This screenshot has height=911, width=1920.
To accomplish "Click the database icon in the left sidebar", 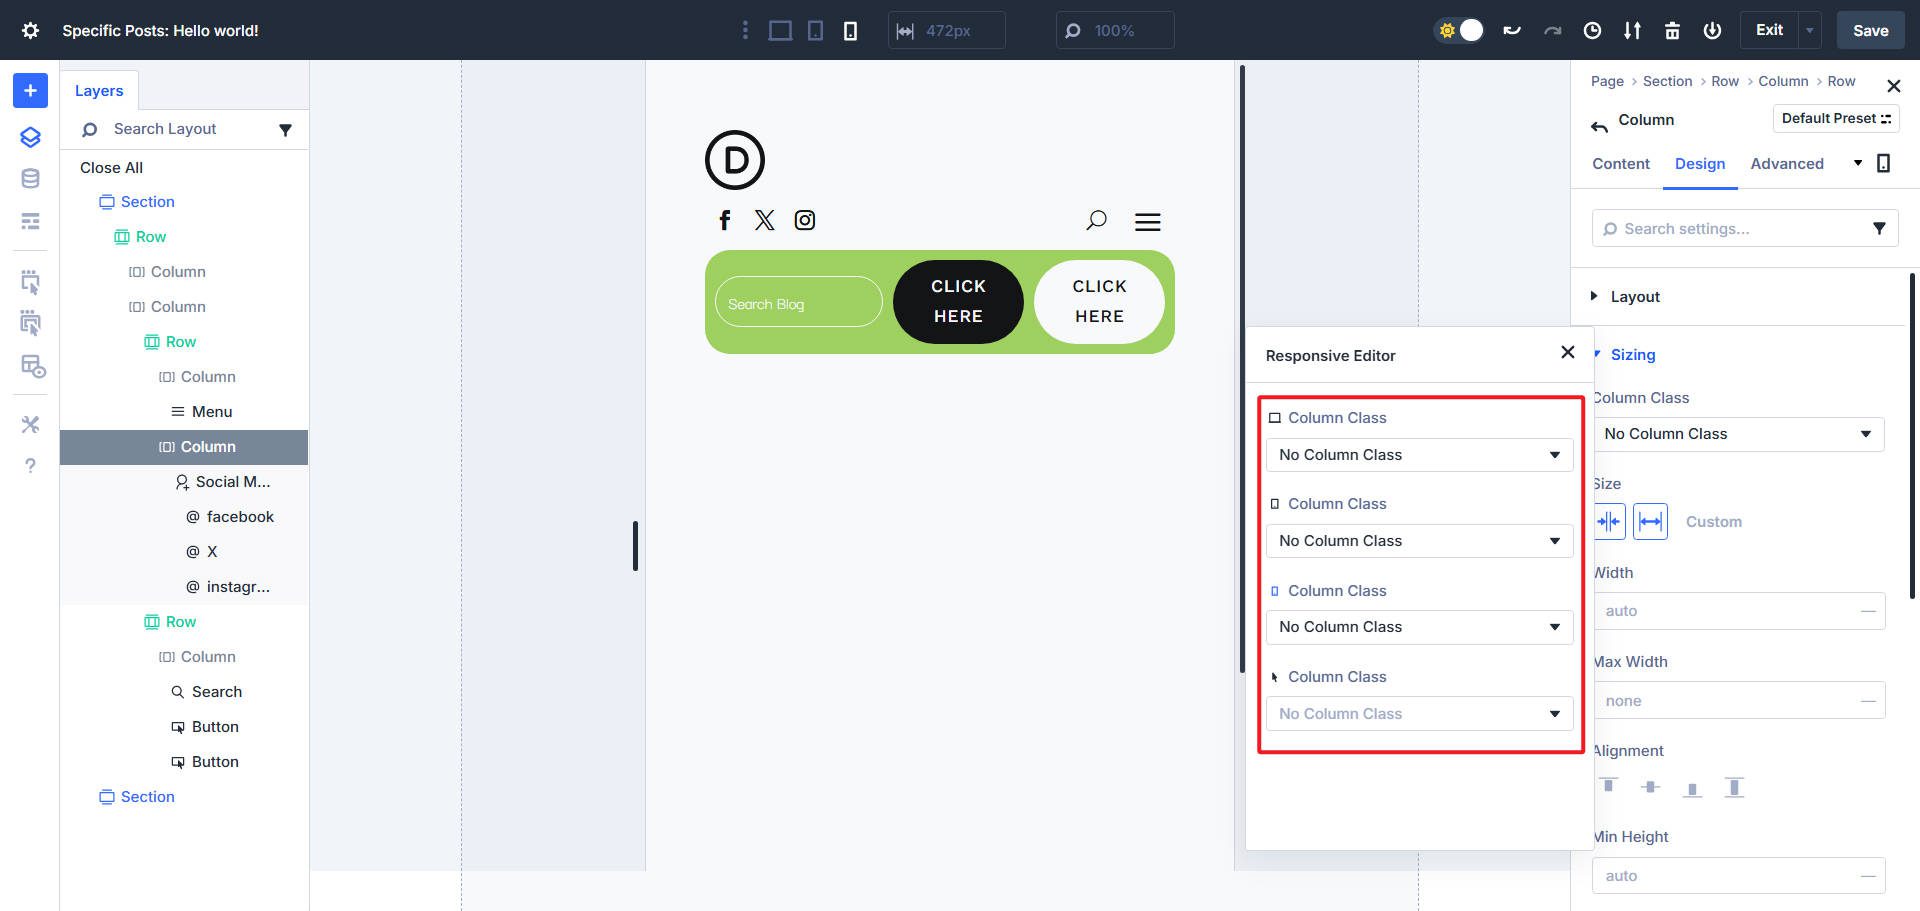I will click(x=29, y=178).
